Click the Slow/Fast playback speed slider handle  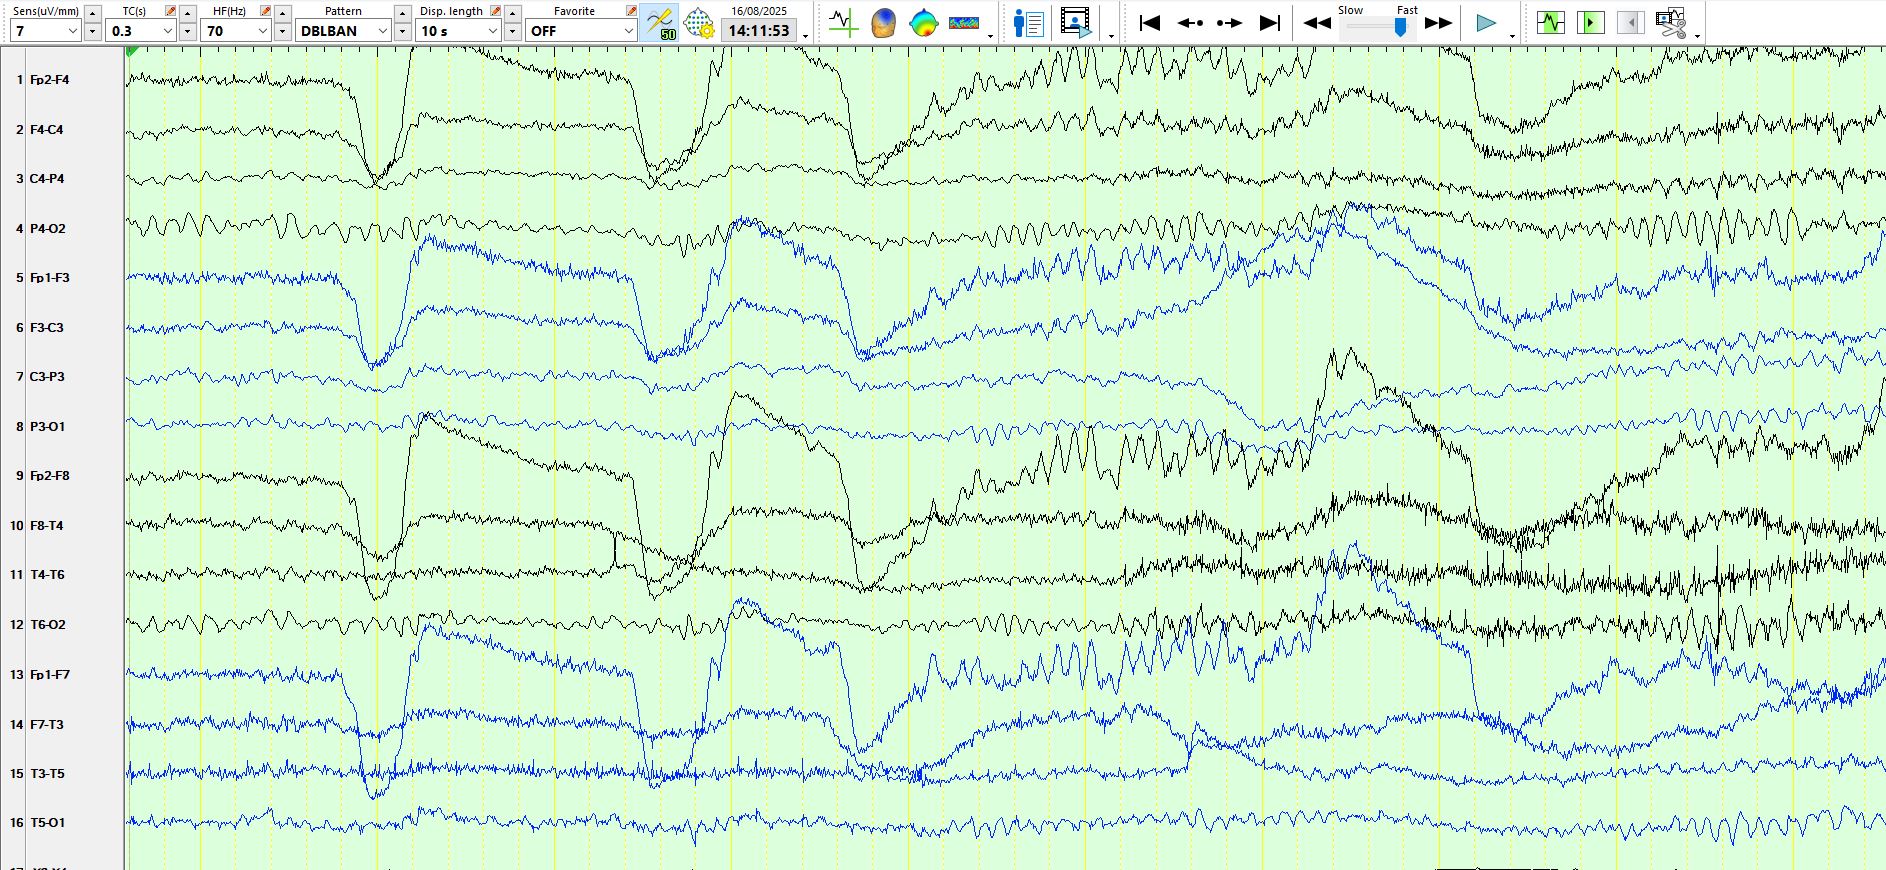[x=1400, y=28]
